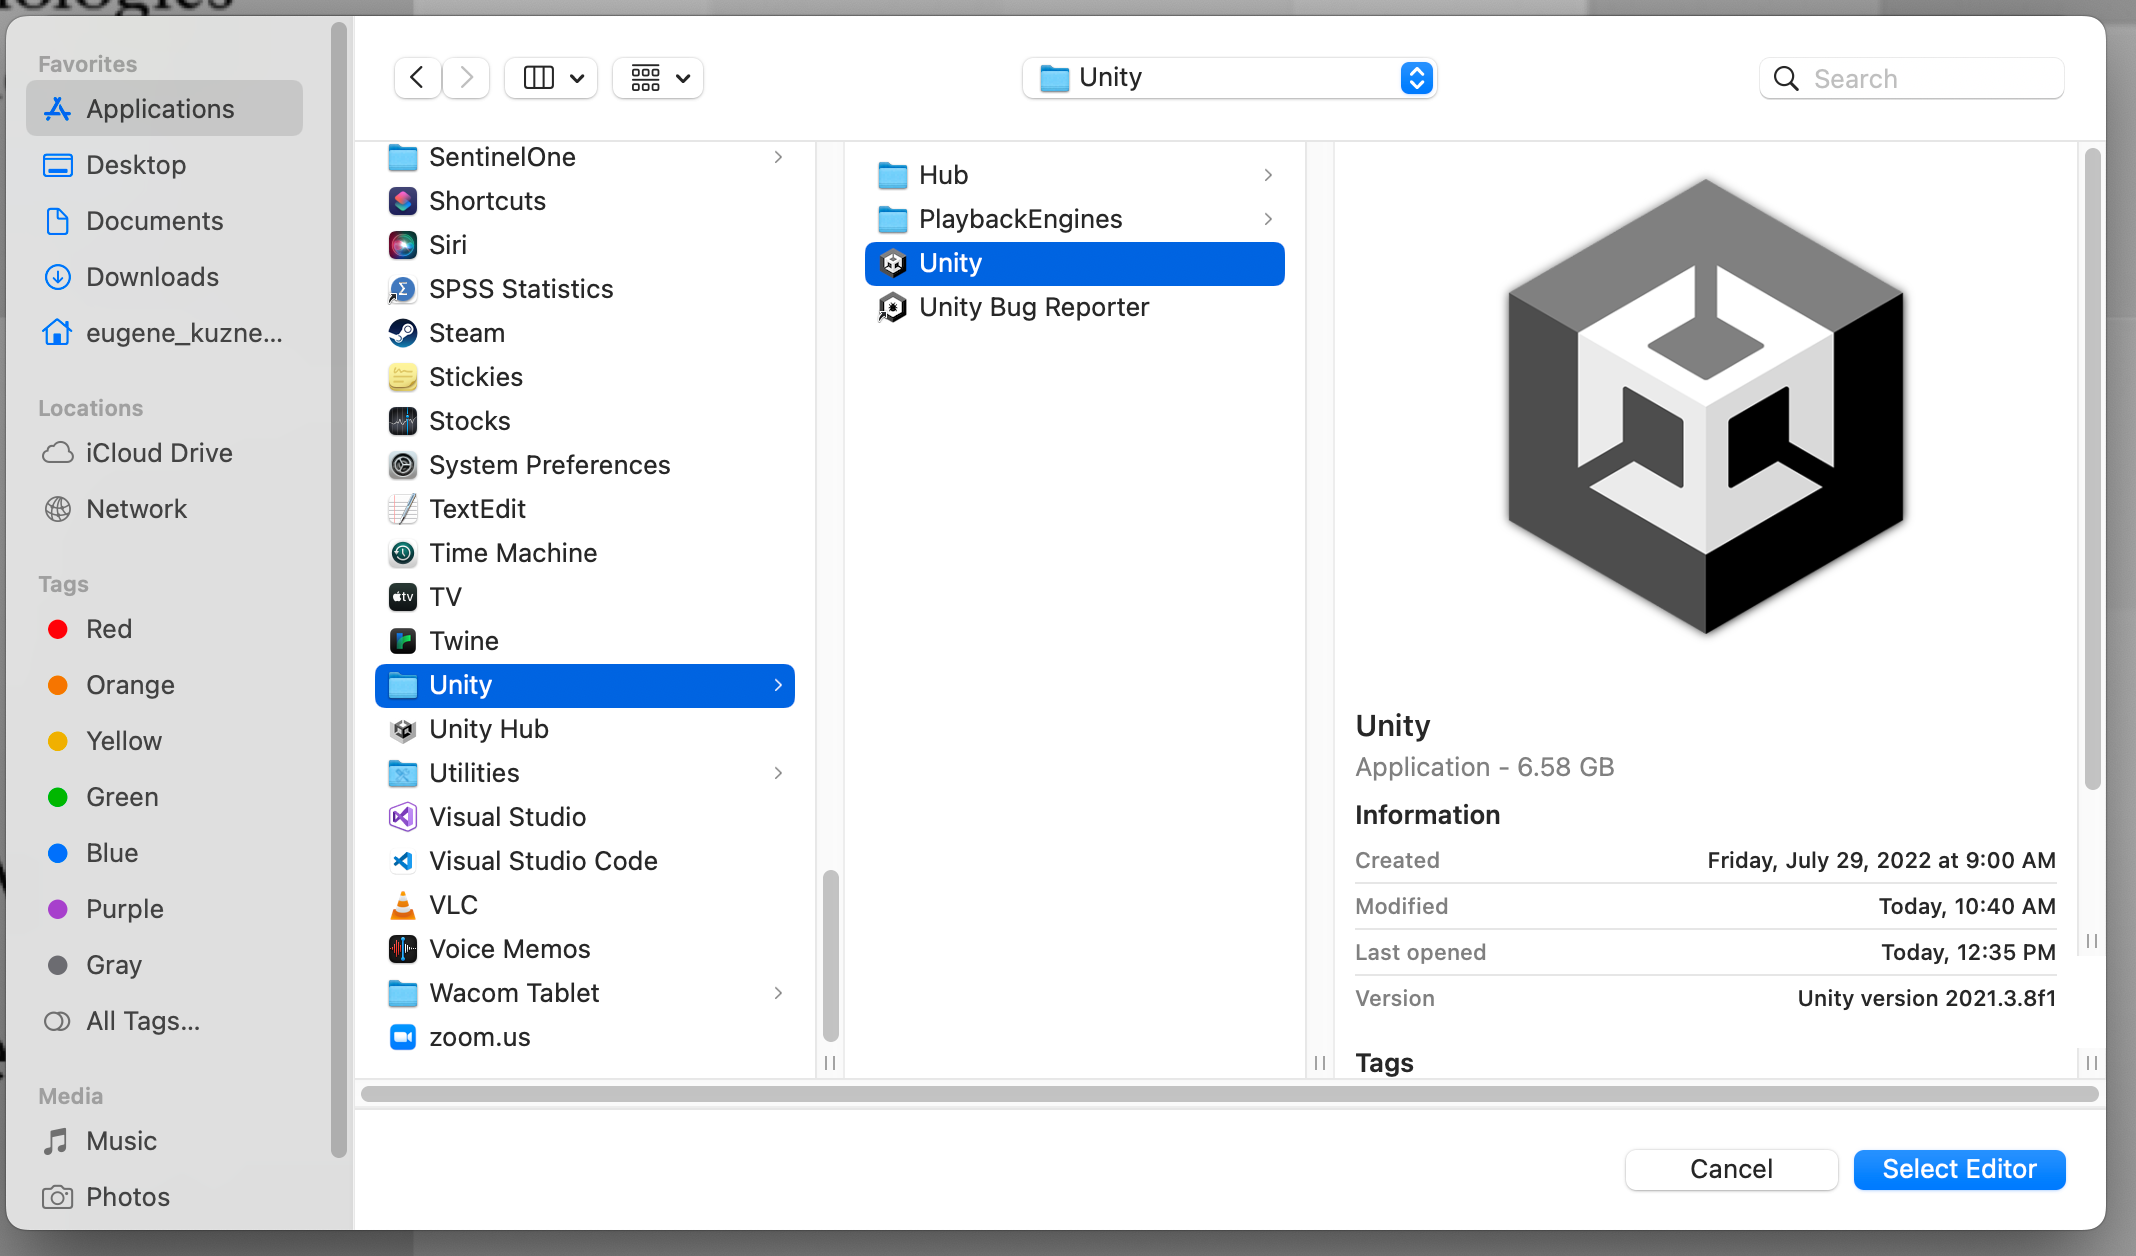Viewport: 2136px width, 1256px height.
Task: Open the Steam app icon
Action: click(x=403, y=333)
